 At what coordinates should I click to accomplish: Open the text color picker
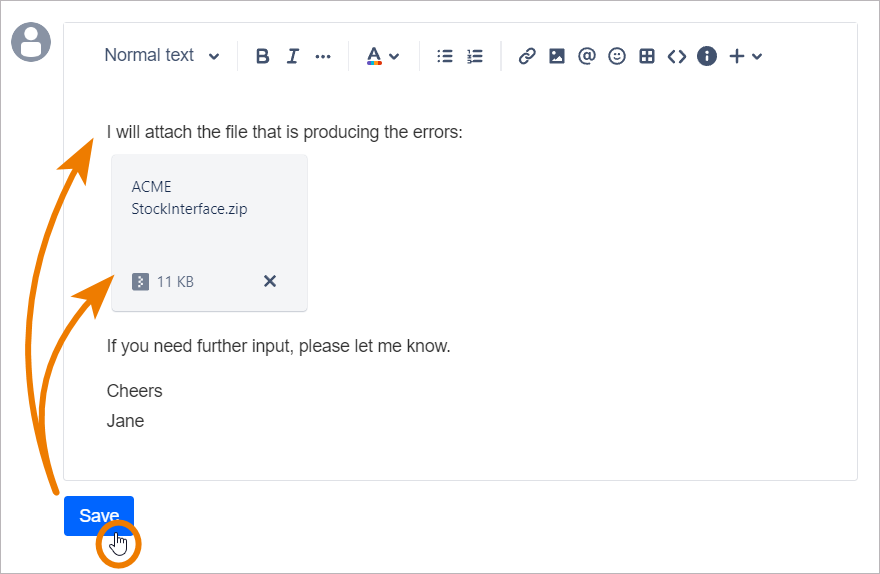pyautogui.click(x=374, y=56)
